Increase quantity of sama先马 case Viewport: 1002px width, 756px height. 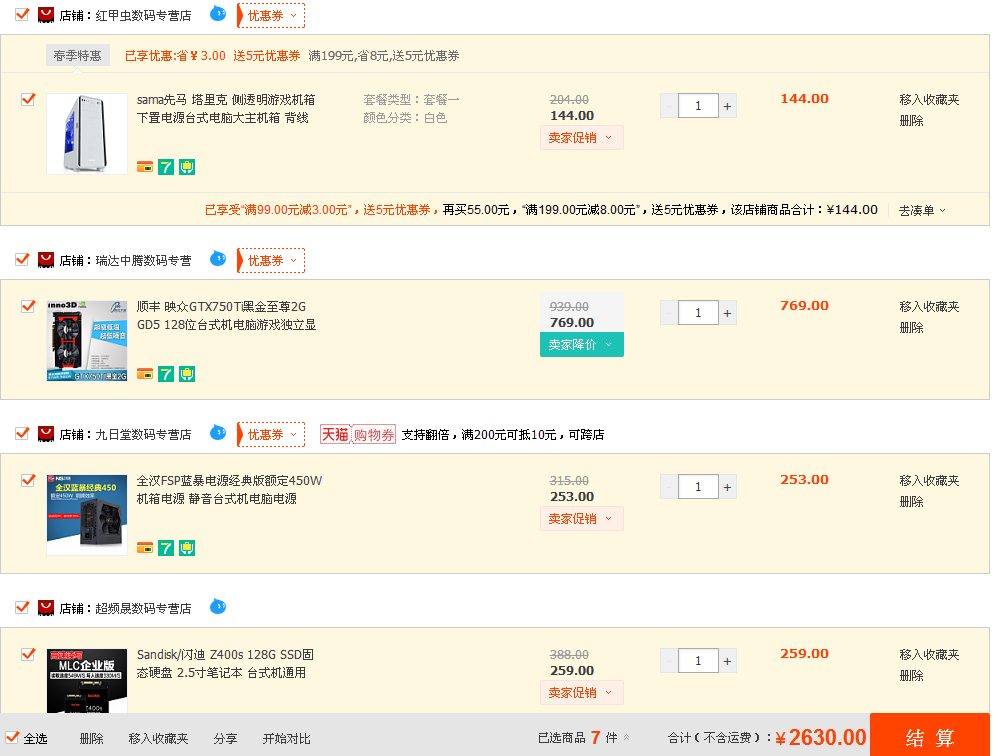pyautogui.click(x=727, y=106)
